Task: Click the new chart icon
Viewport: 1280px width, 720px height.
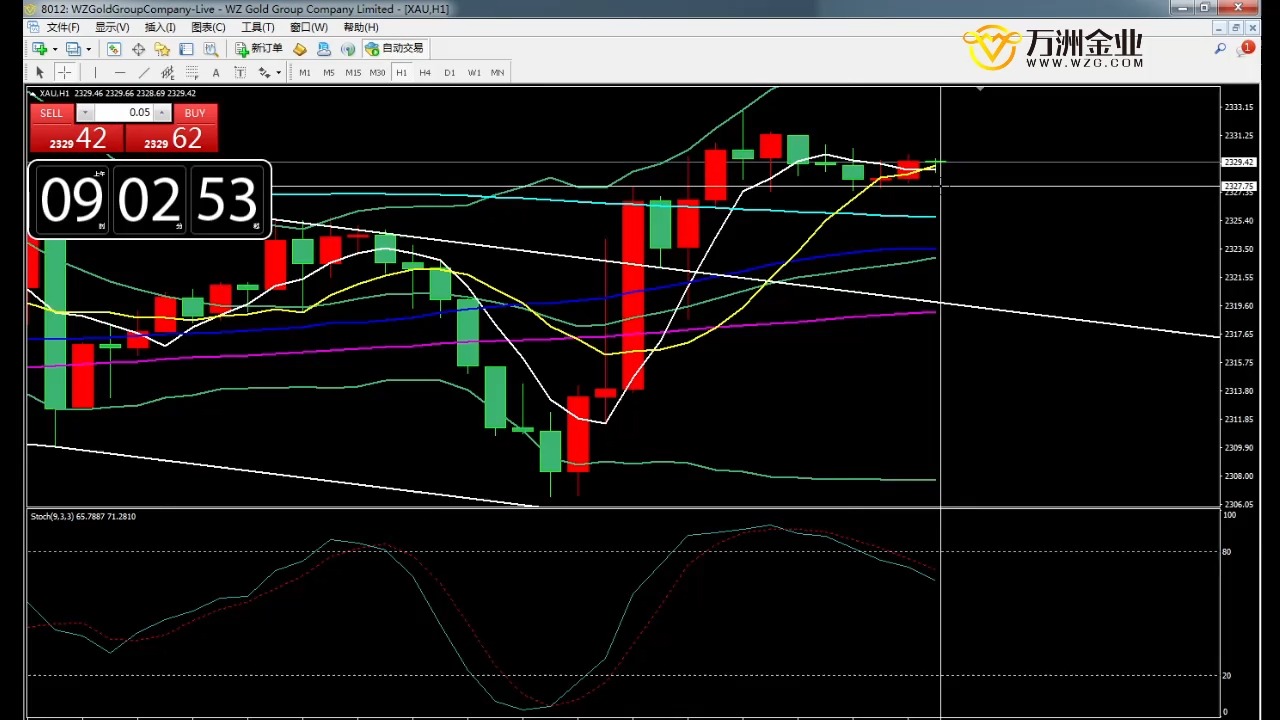Action: pos(40,48)
